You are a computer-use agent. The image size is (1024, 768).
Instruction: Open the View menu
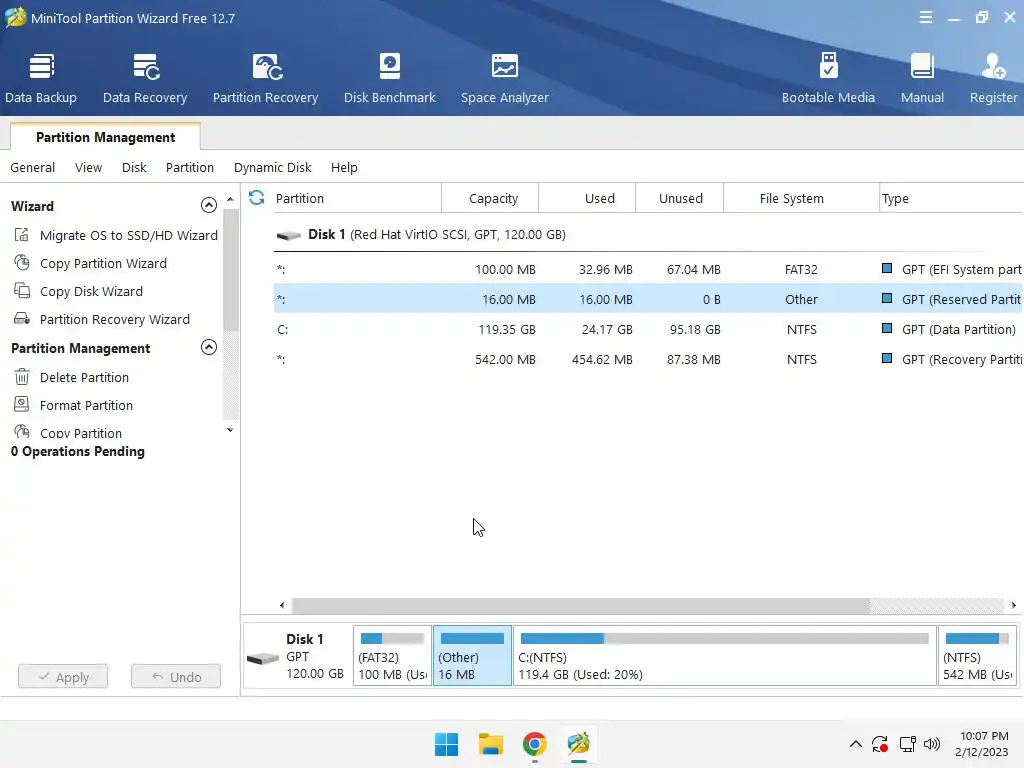[88, 167]
